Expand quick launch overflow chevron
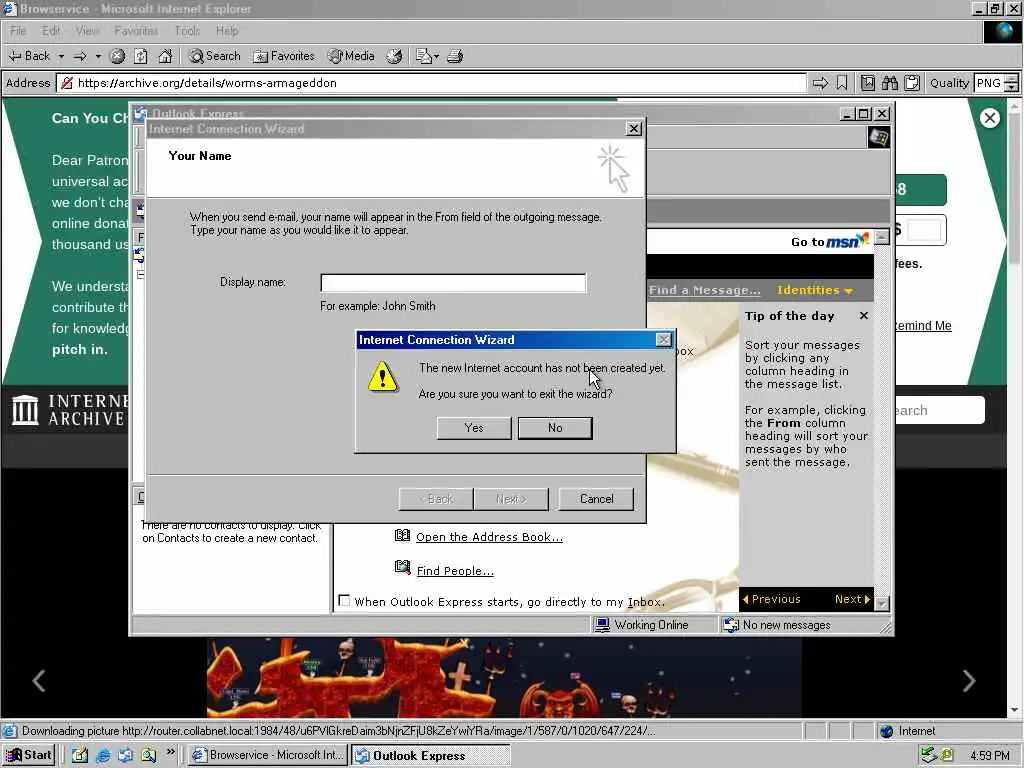 tap(170, 752)
